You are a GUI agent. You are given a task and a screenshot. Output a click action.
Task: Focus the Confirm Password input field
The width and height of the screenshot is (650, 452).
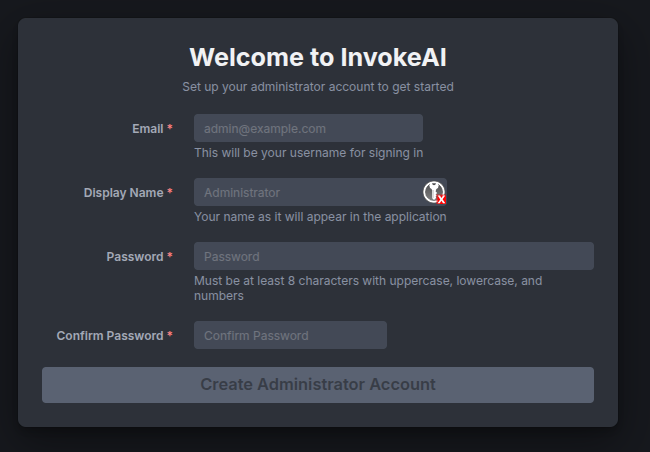pos(290,335)
